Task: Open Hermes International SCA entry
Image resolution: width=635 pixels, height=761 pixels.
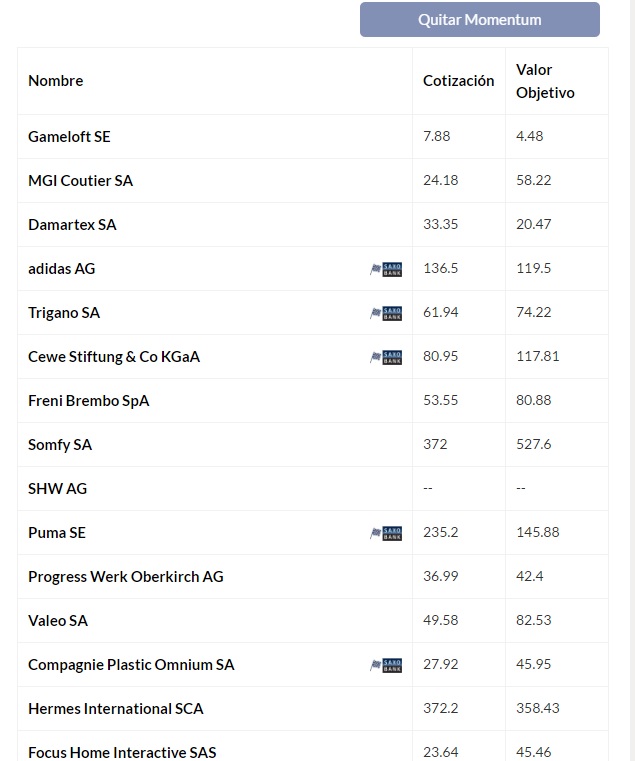Action: pos(116,709)
